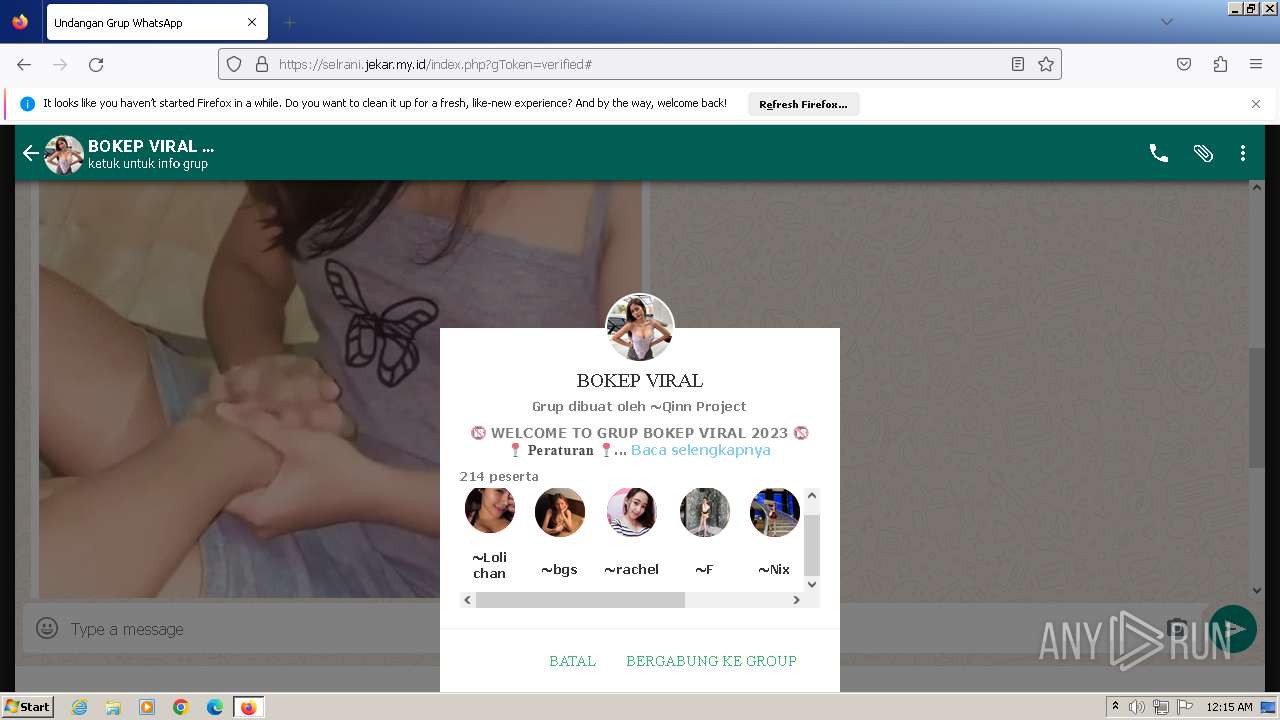Open Firefox hamburger menu

(1256, 64)
